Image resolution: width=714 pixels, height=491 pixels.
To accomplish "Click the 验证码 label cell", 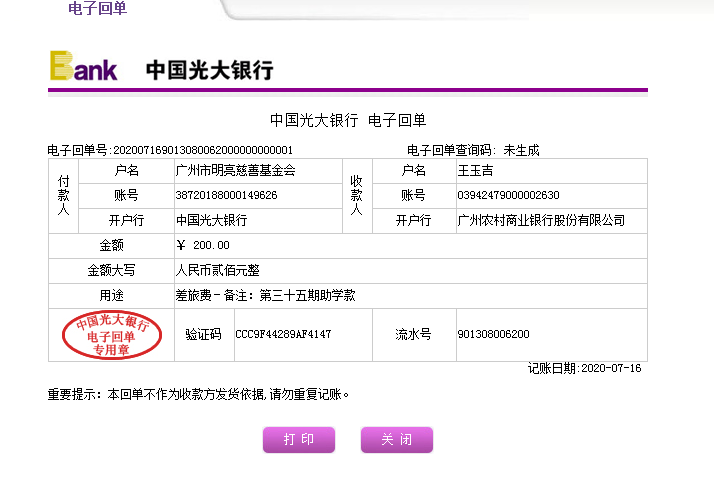I will pyautogui.click(x=204, y=335).
